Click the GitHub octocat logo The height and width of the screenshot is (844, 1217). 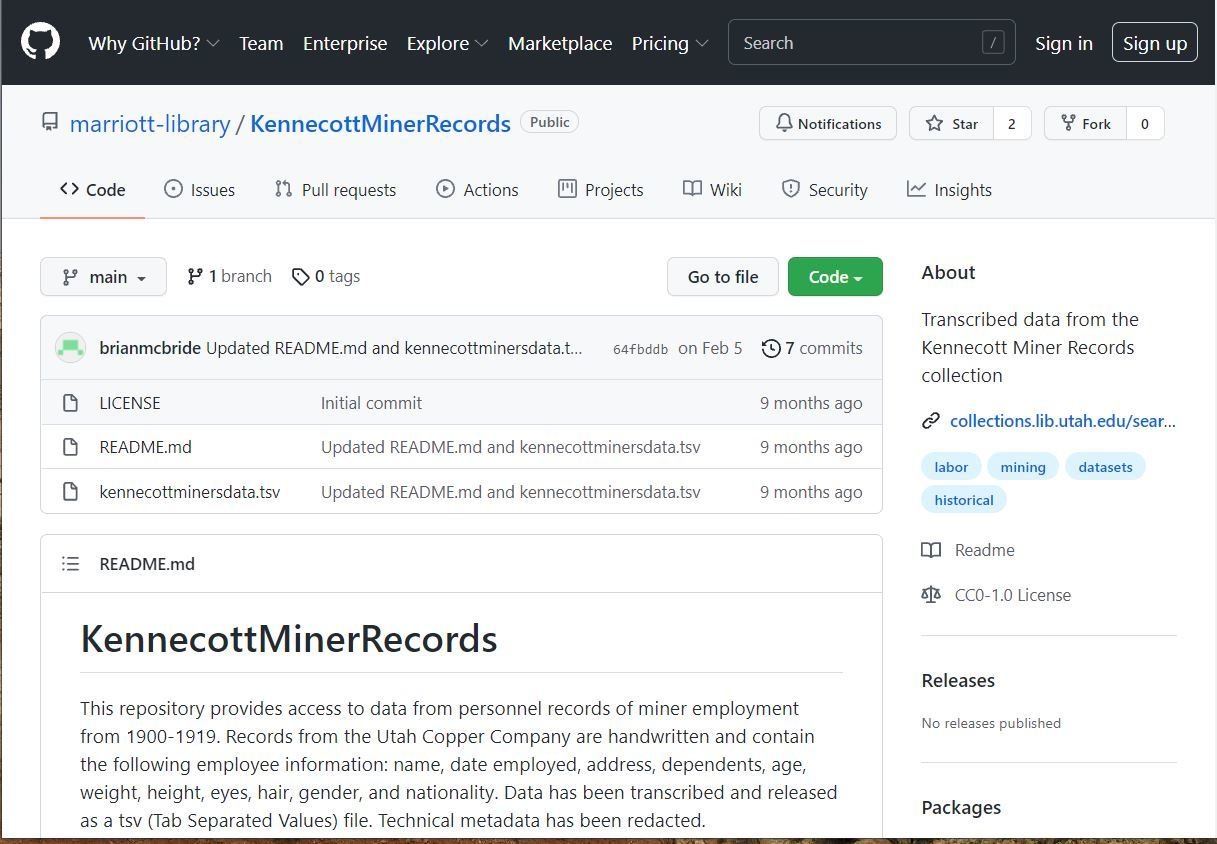[40, 43]
